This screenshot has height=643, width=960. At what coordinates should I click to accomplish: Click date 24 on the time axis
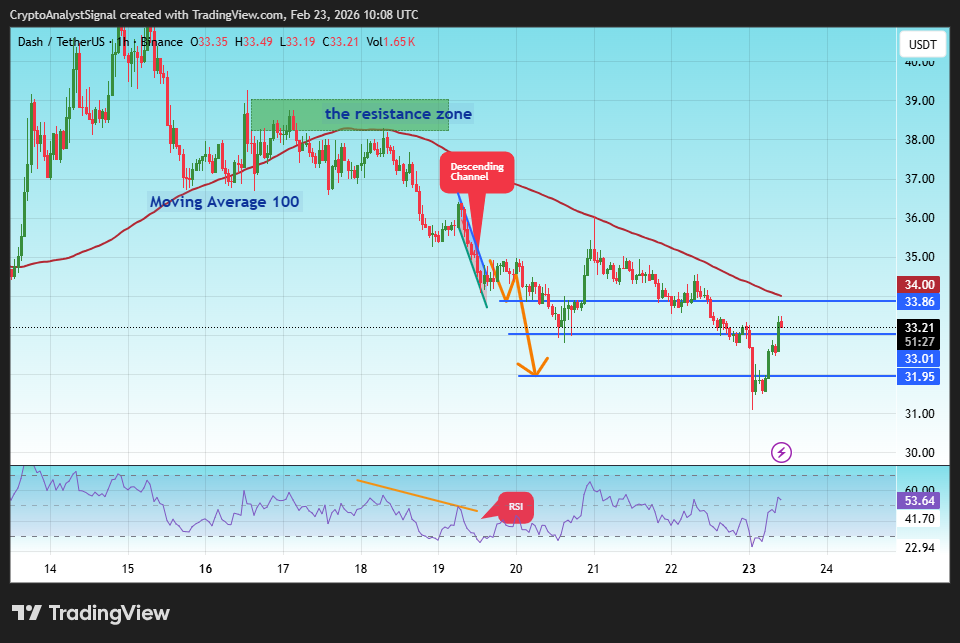coord(827,568)
